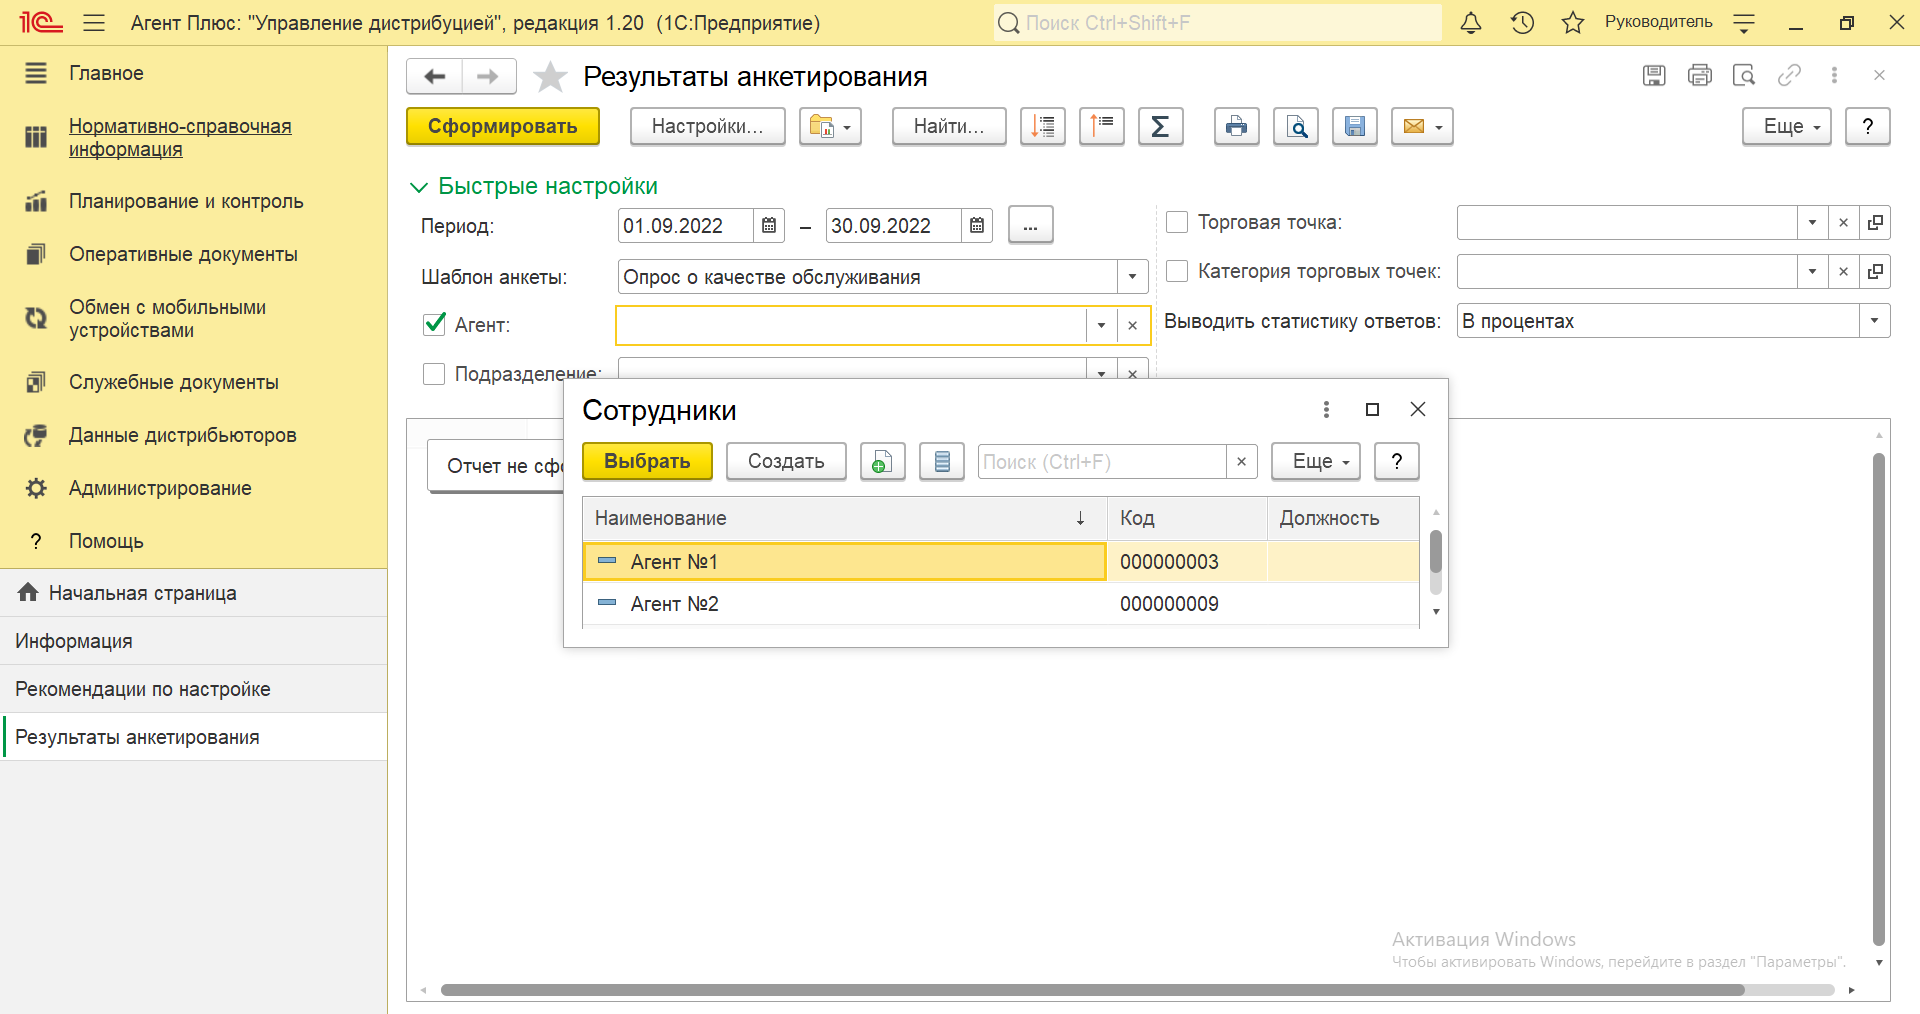Open the Главное section
Image resolution: width=1920 pixels, height=1014 pixels.
point(106,73)
